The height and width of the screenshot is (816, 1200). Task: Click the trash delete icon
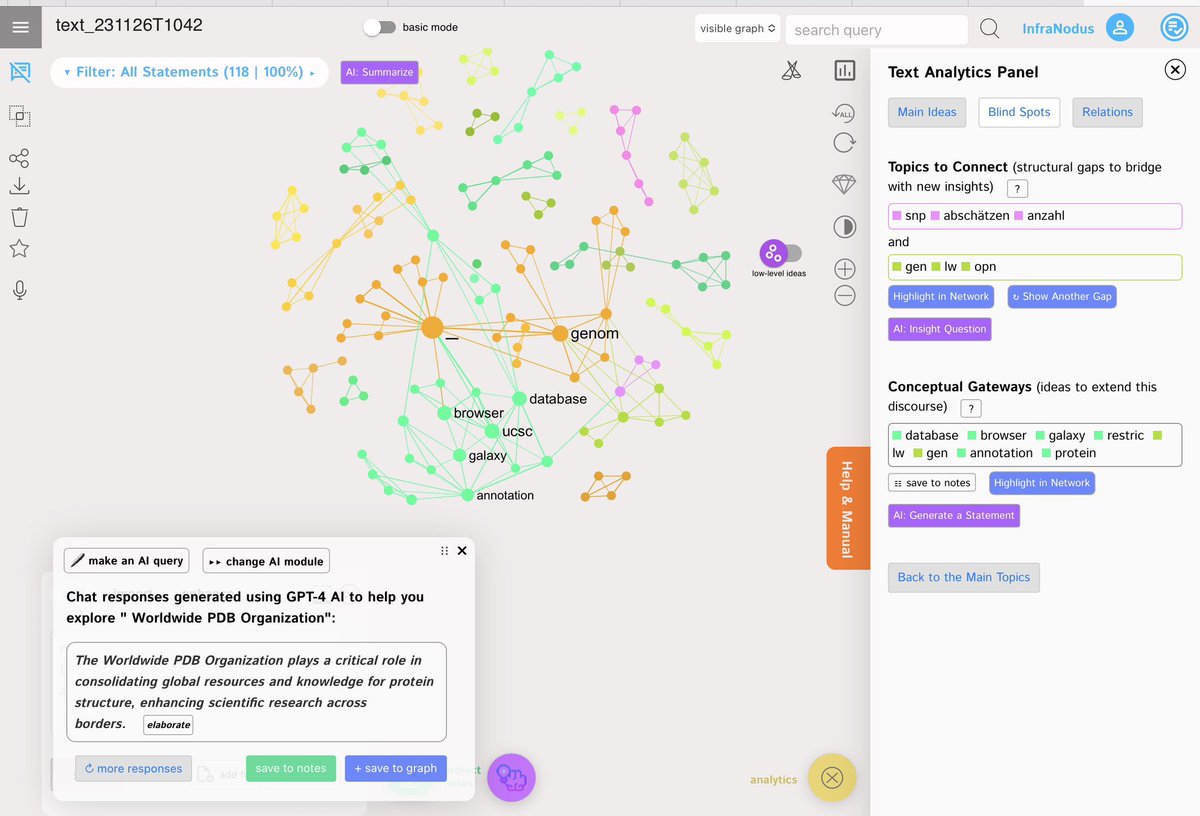pos(19,217)
